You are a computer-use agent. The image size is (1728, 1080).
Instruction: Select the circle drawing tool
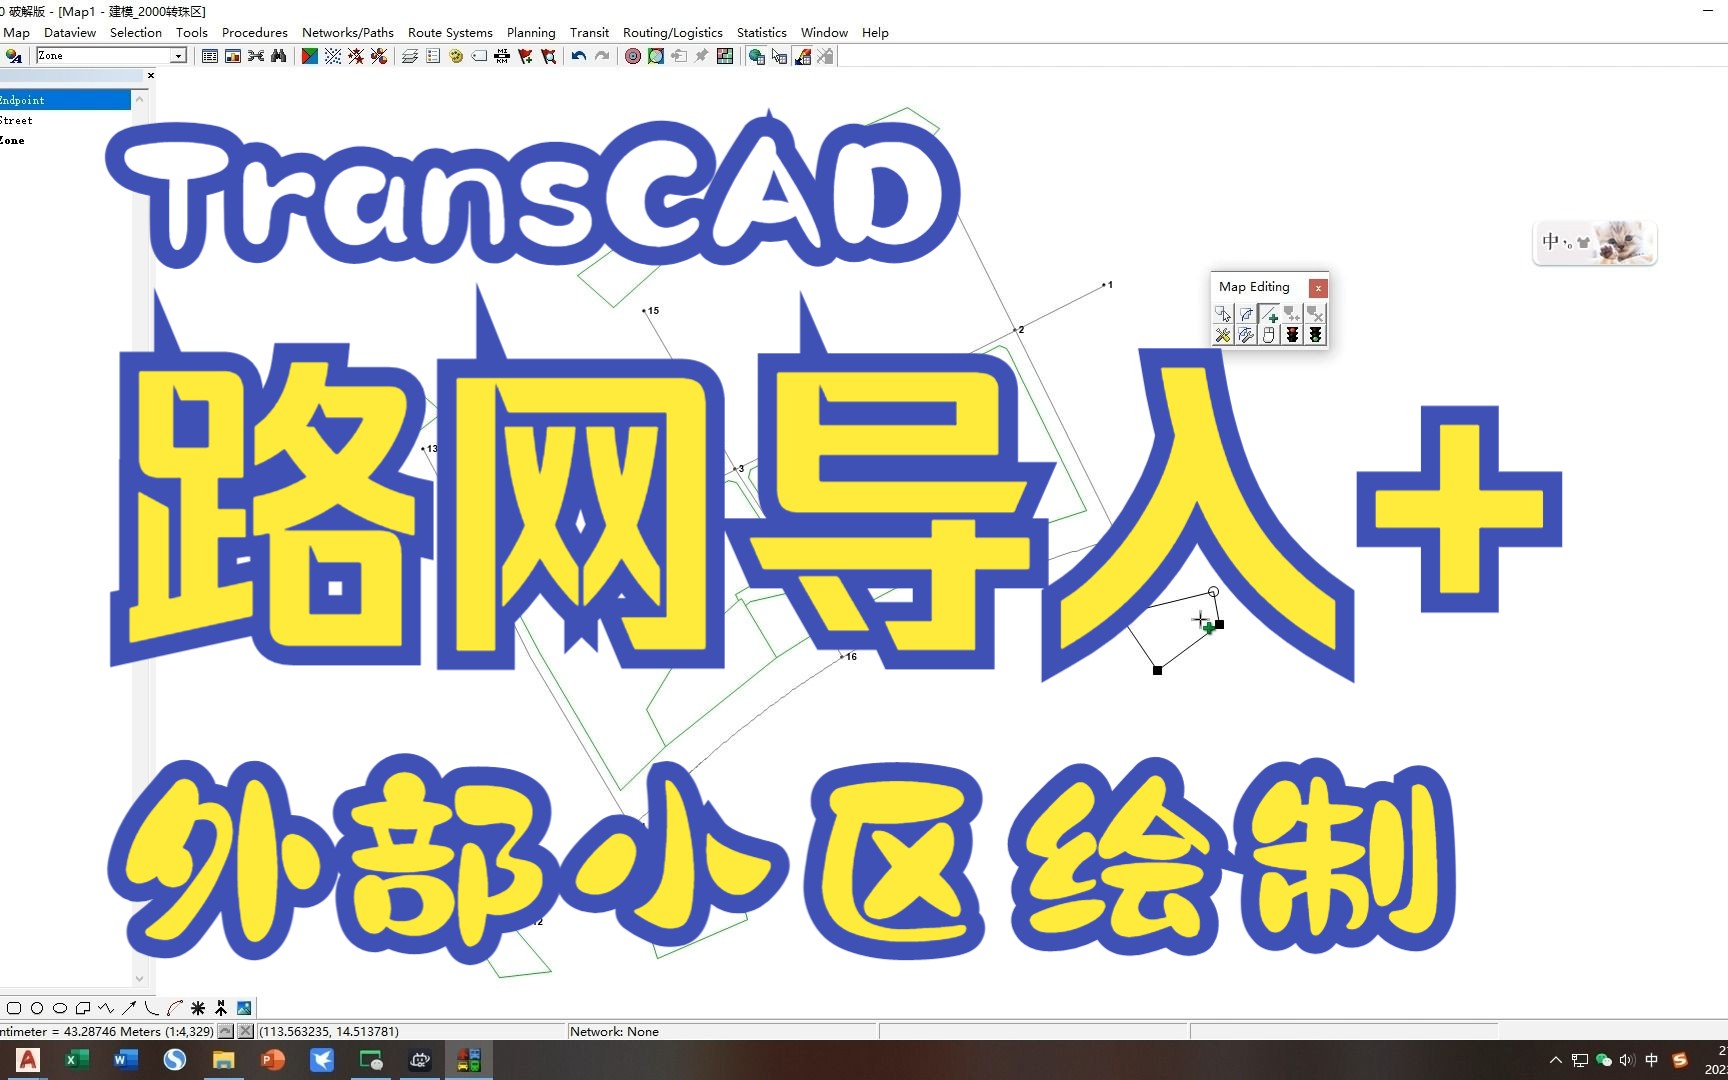37,1008
